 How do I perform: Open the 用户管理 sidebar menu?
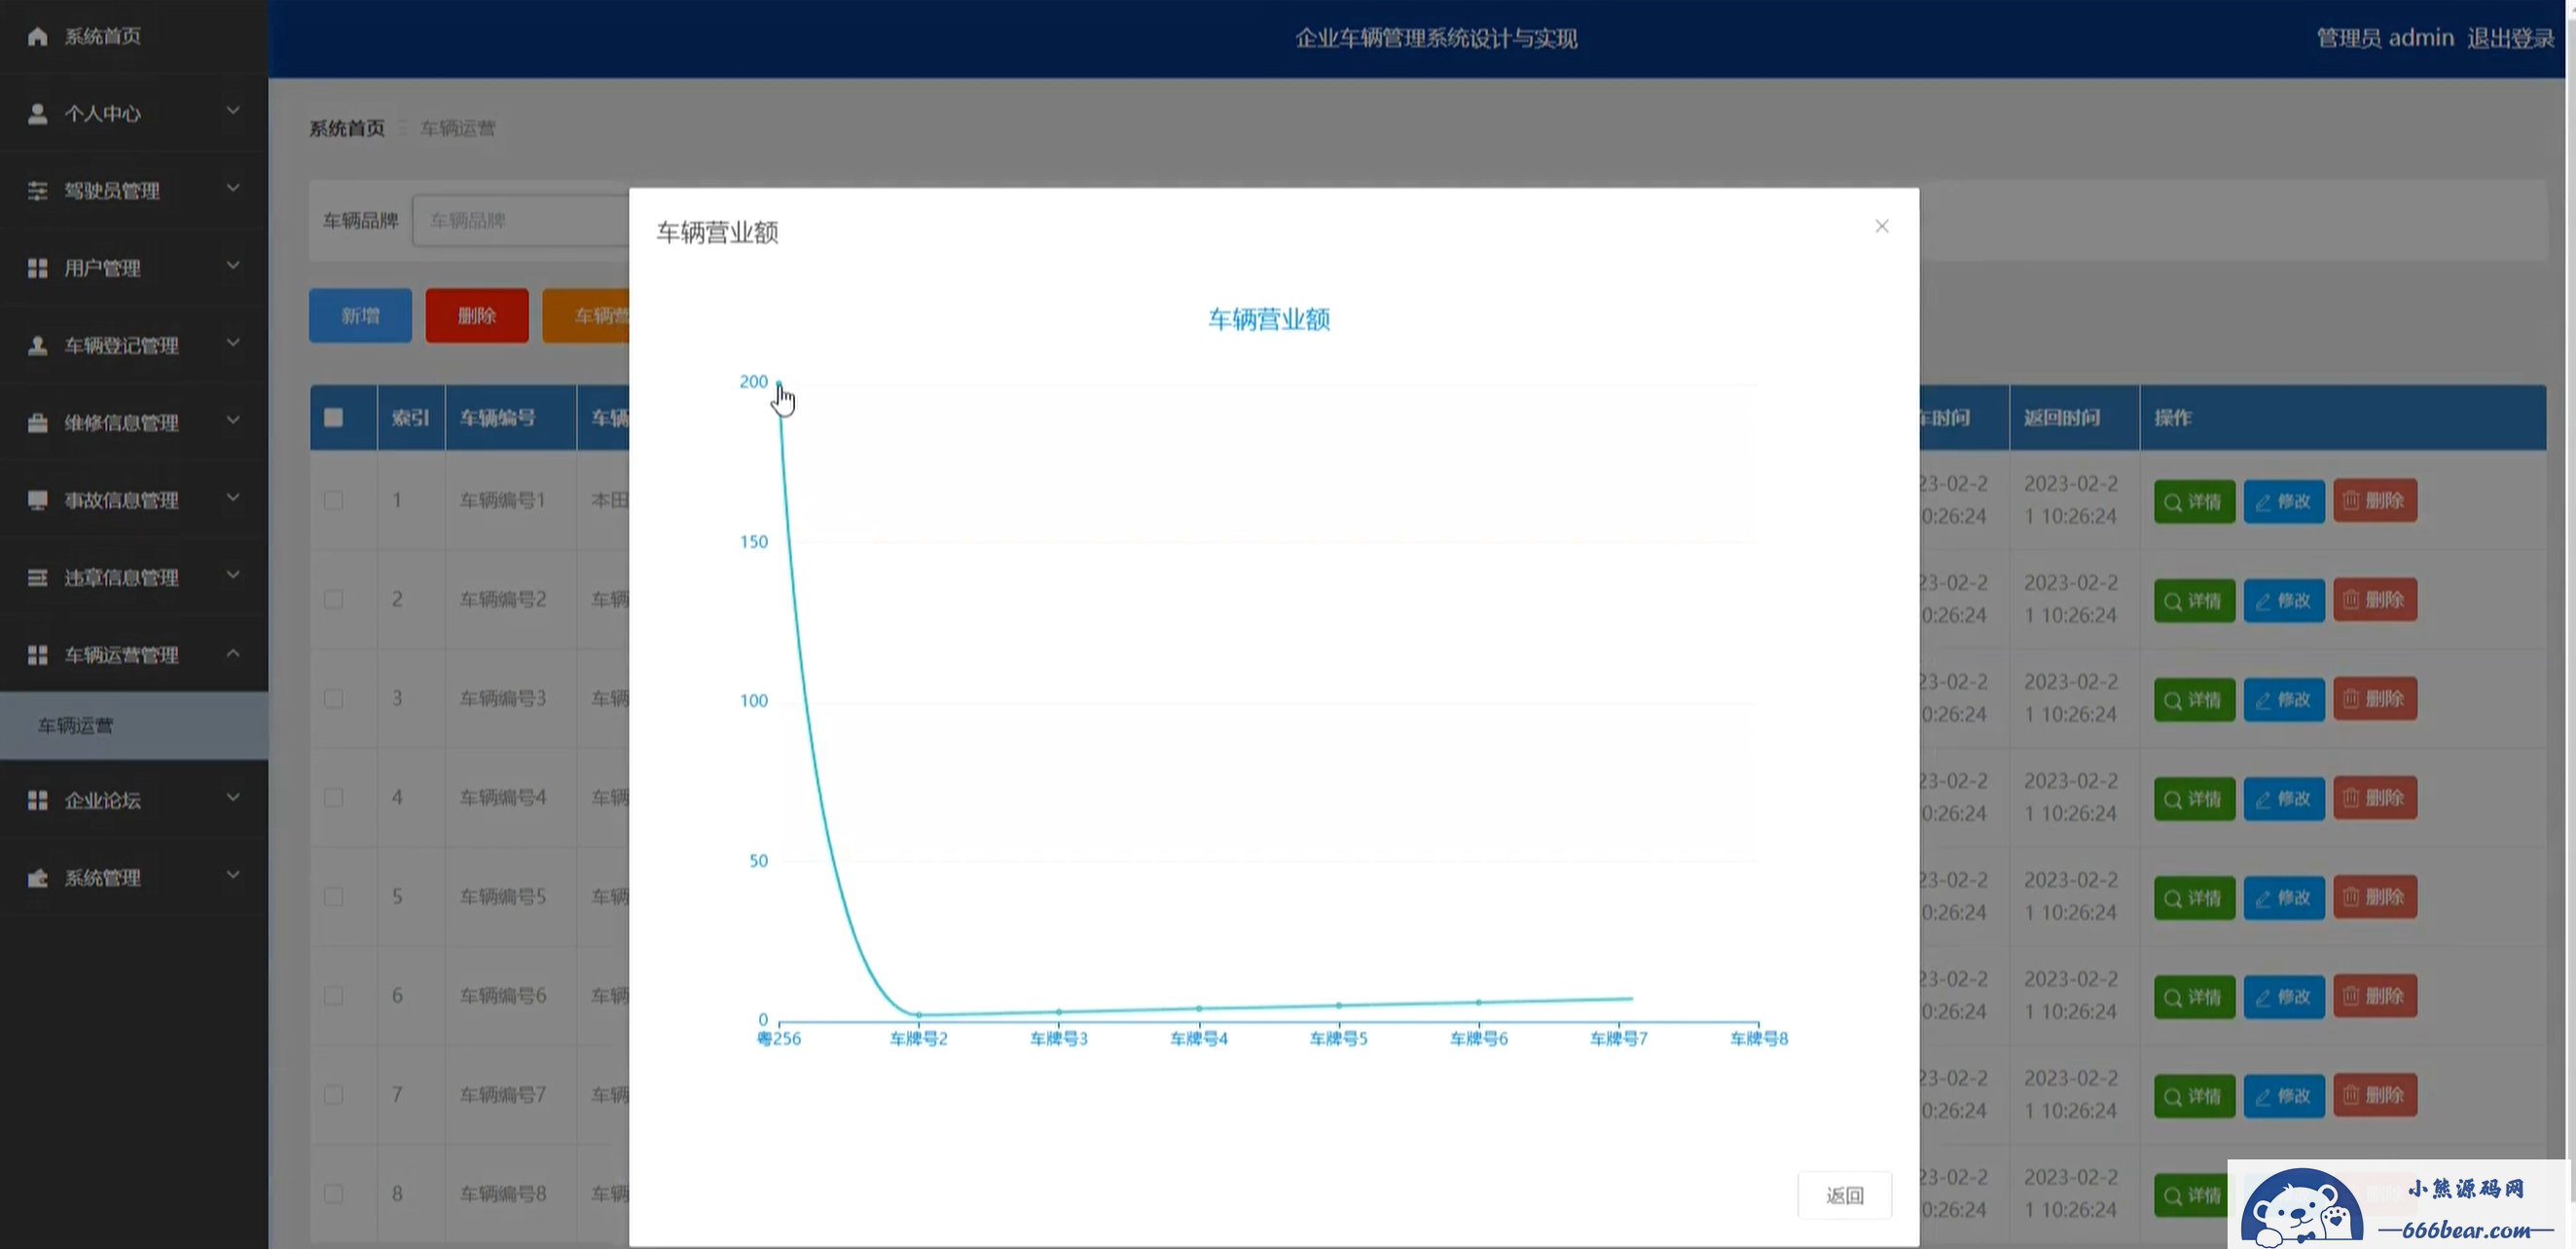(x=134, y=268)
